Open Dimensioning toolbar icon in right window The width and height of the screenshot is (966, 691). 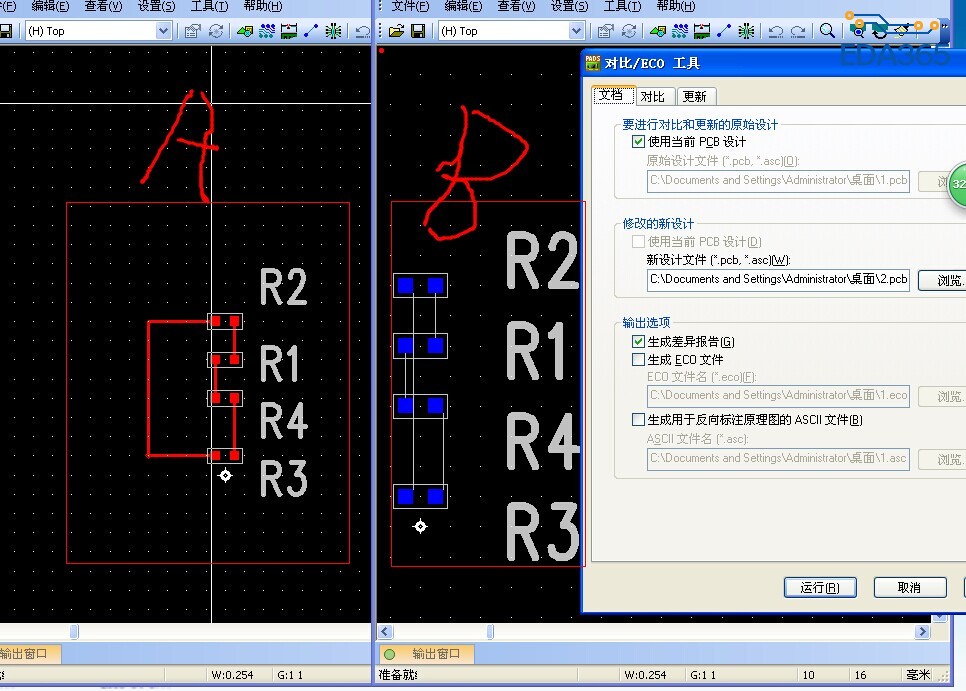(702, 31)
